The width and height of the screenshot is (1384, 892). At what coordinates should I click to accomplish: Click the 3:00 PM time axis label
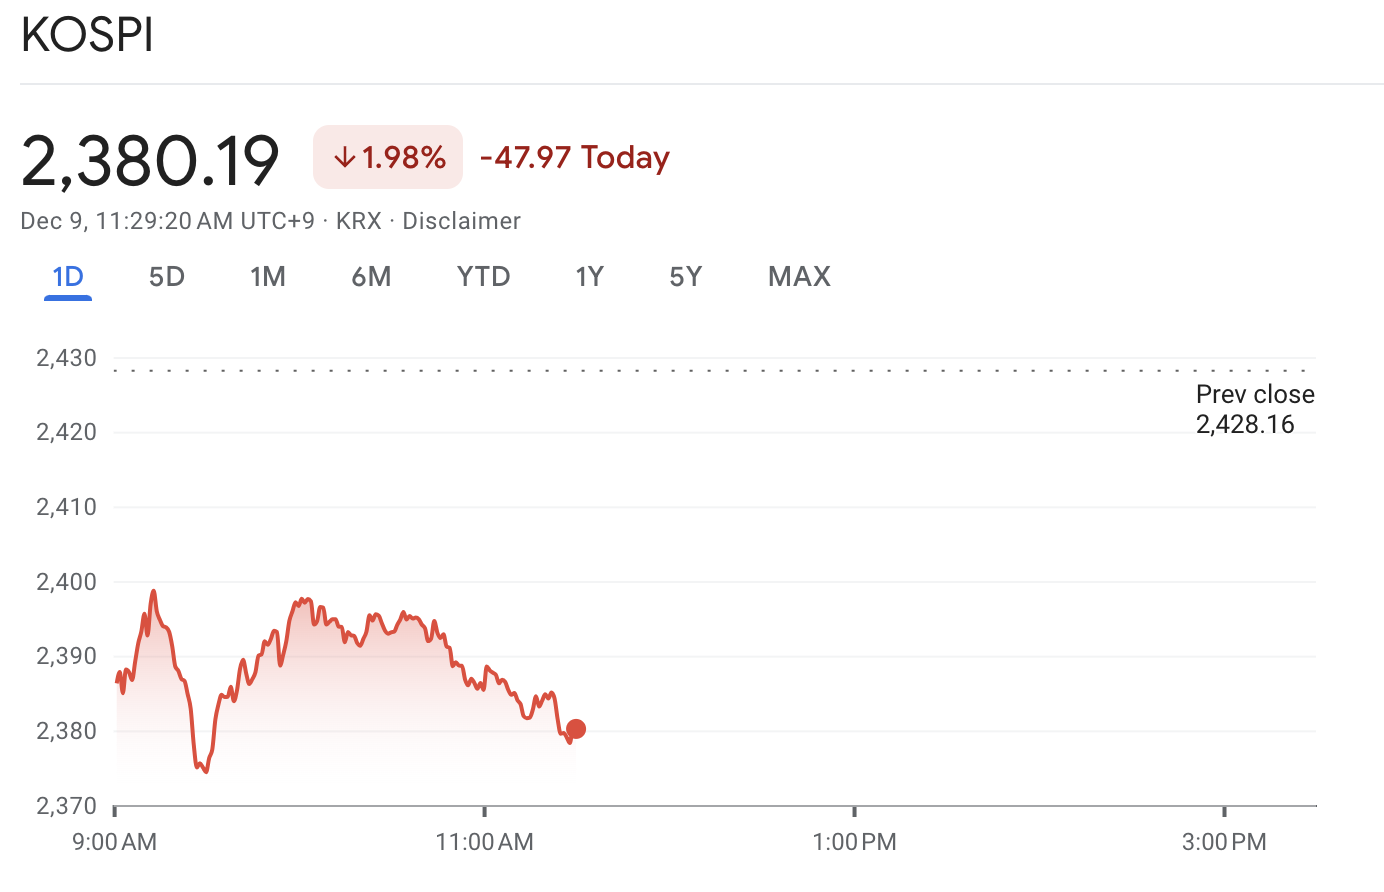pos(1224,842)
